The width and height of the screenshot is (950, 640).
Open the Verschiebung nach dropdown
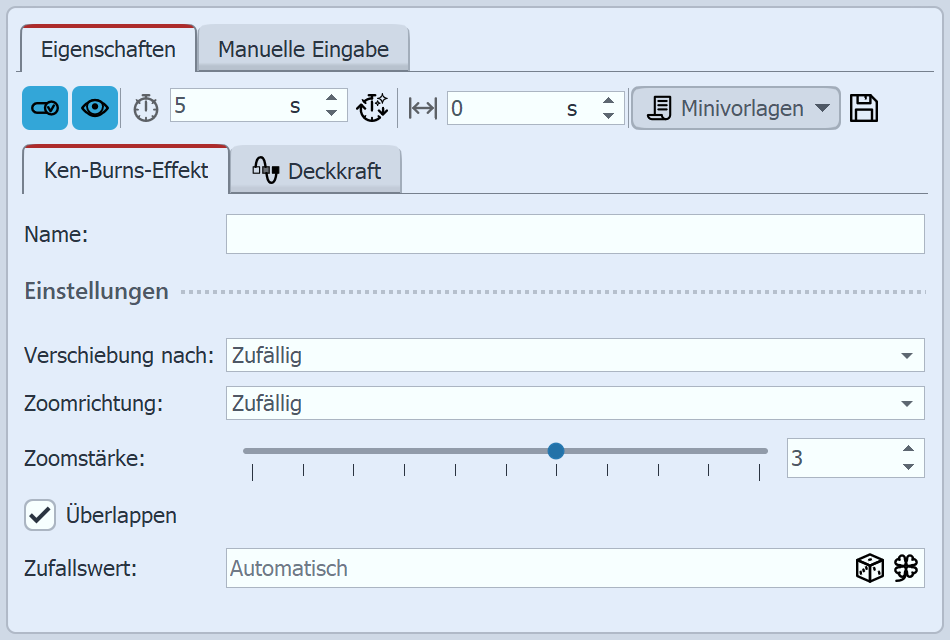click(906, 355)
